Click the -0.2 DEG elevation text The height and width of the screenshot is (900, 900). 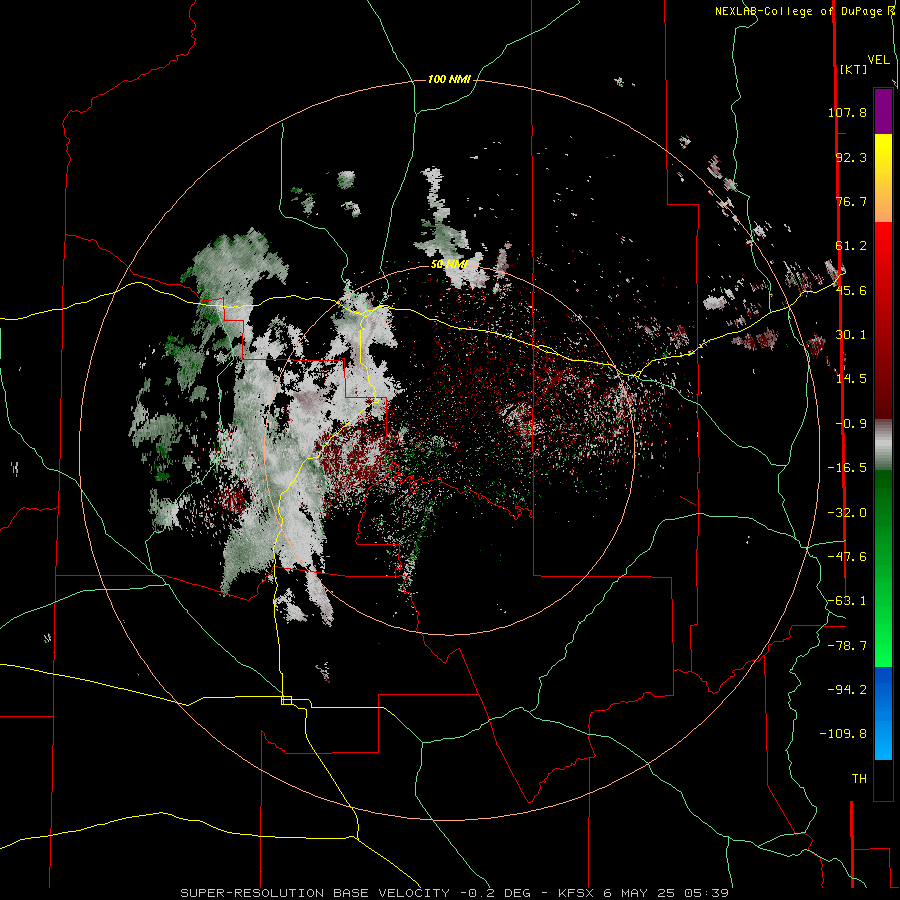(496, 893)
